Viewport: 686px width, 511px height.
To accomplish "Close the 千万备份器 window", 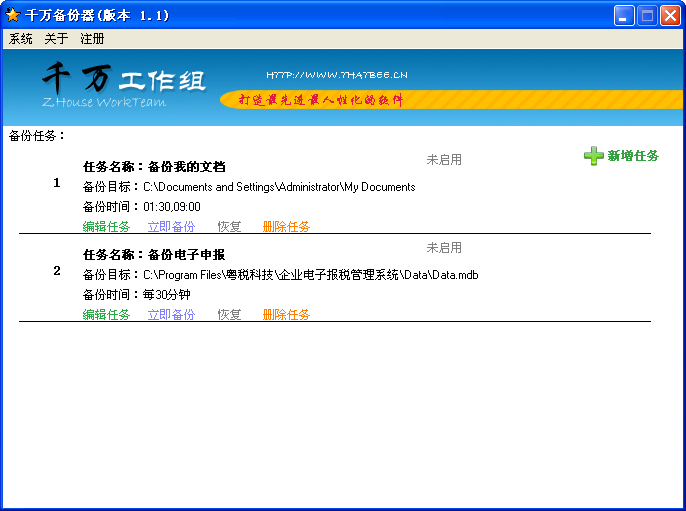I will click(x=670, y=16).
